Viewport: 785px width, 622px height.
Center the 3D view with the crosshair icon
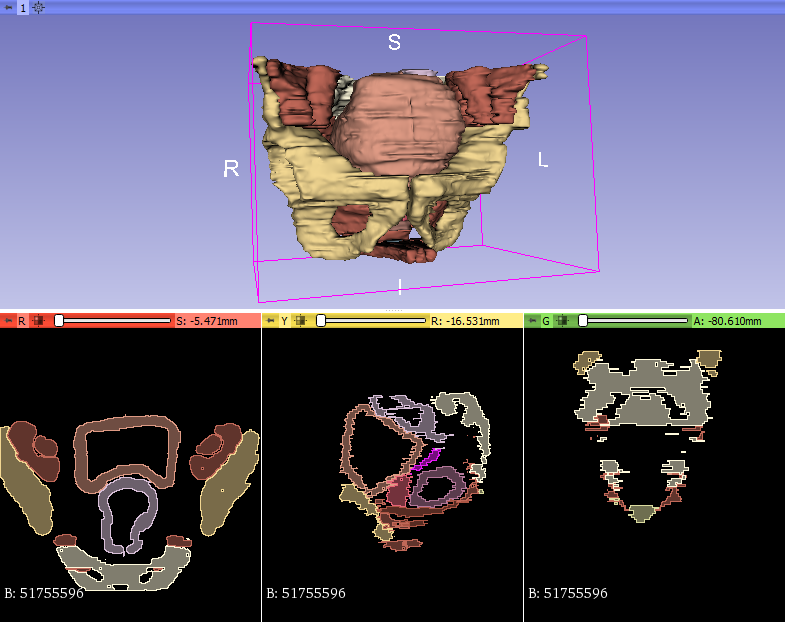click(x=38, y=7)
